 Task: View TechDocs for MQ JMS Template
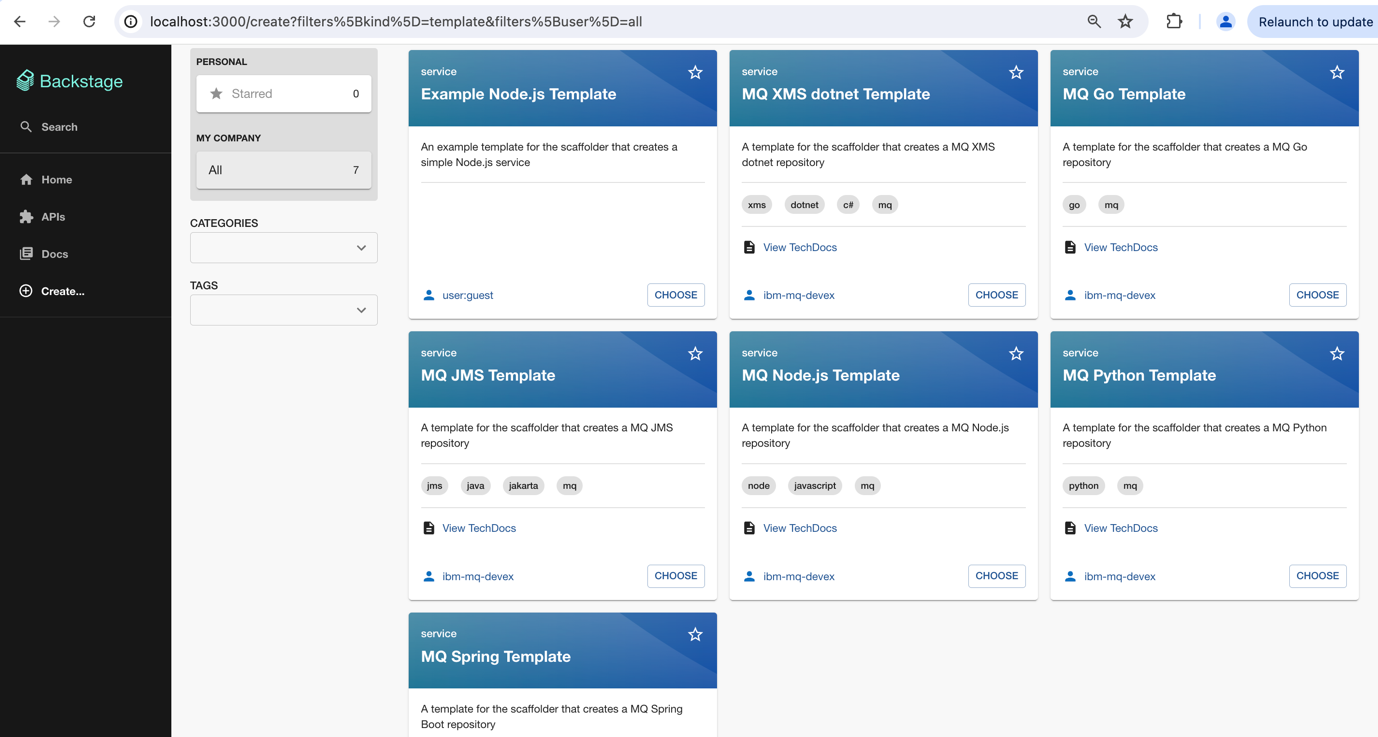[479, 528]
